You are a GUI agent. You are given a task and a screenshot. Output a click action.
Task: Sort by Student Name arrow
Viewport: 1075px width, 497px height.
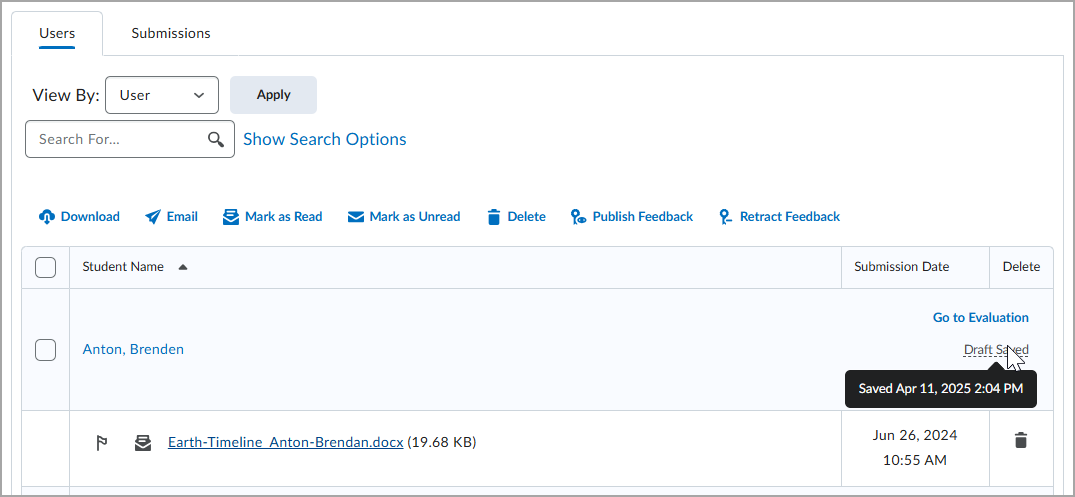point(182,267)
